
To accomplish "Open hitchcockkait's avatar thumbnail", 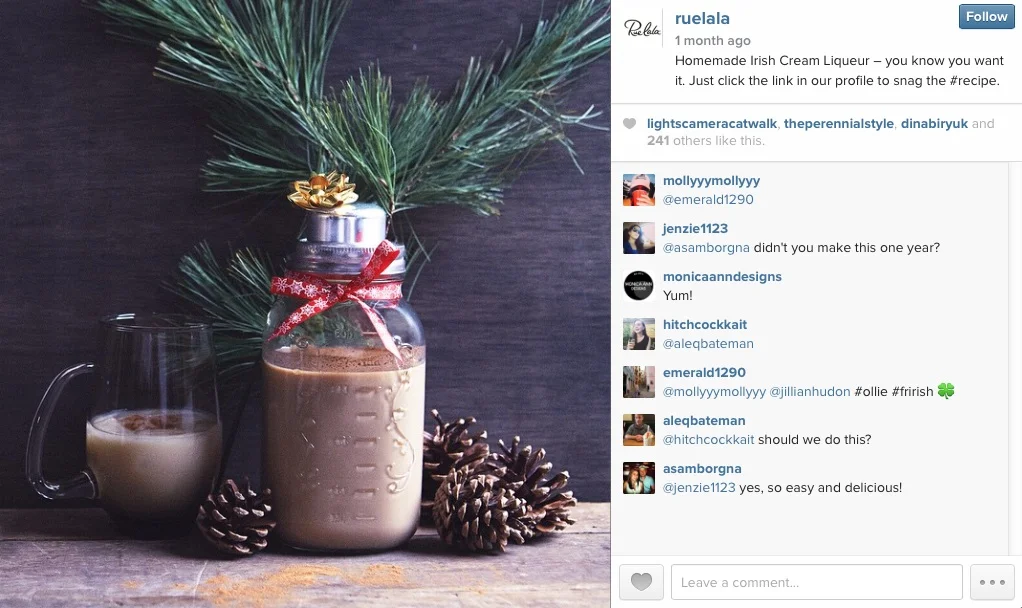I will point(639,334).
